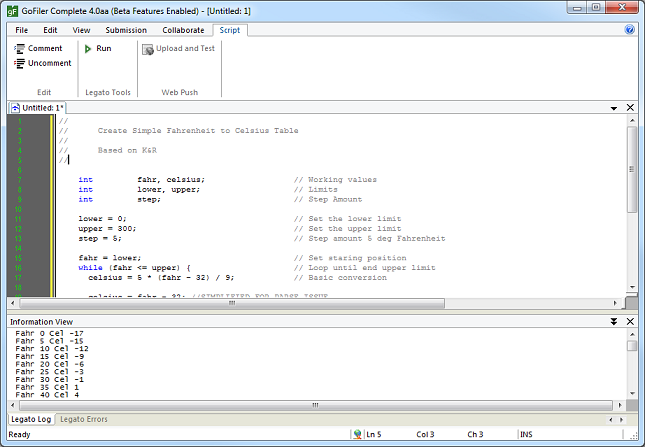Click the editor horizontal scrollbar thumb

pyautogui.click(x=232, y=303)
